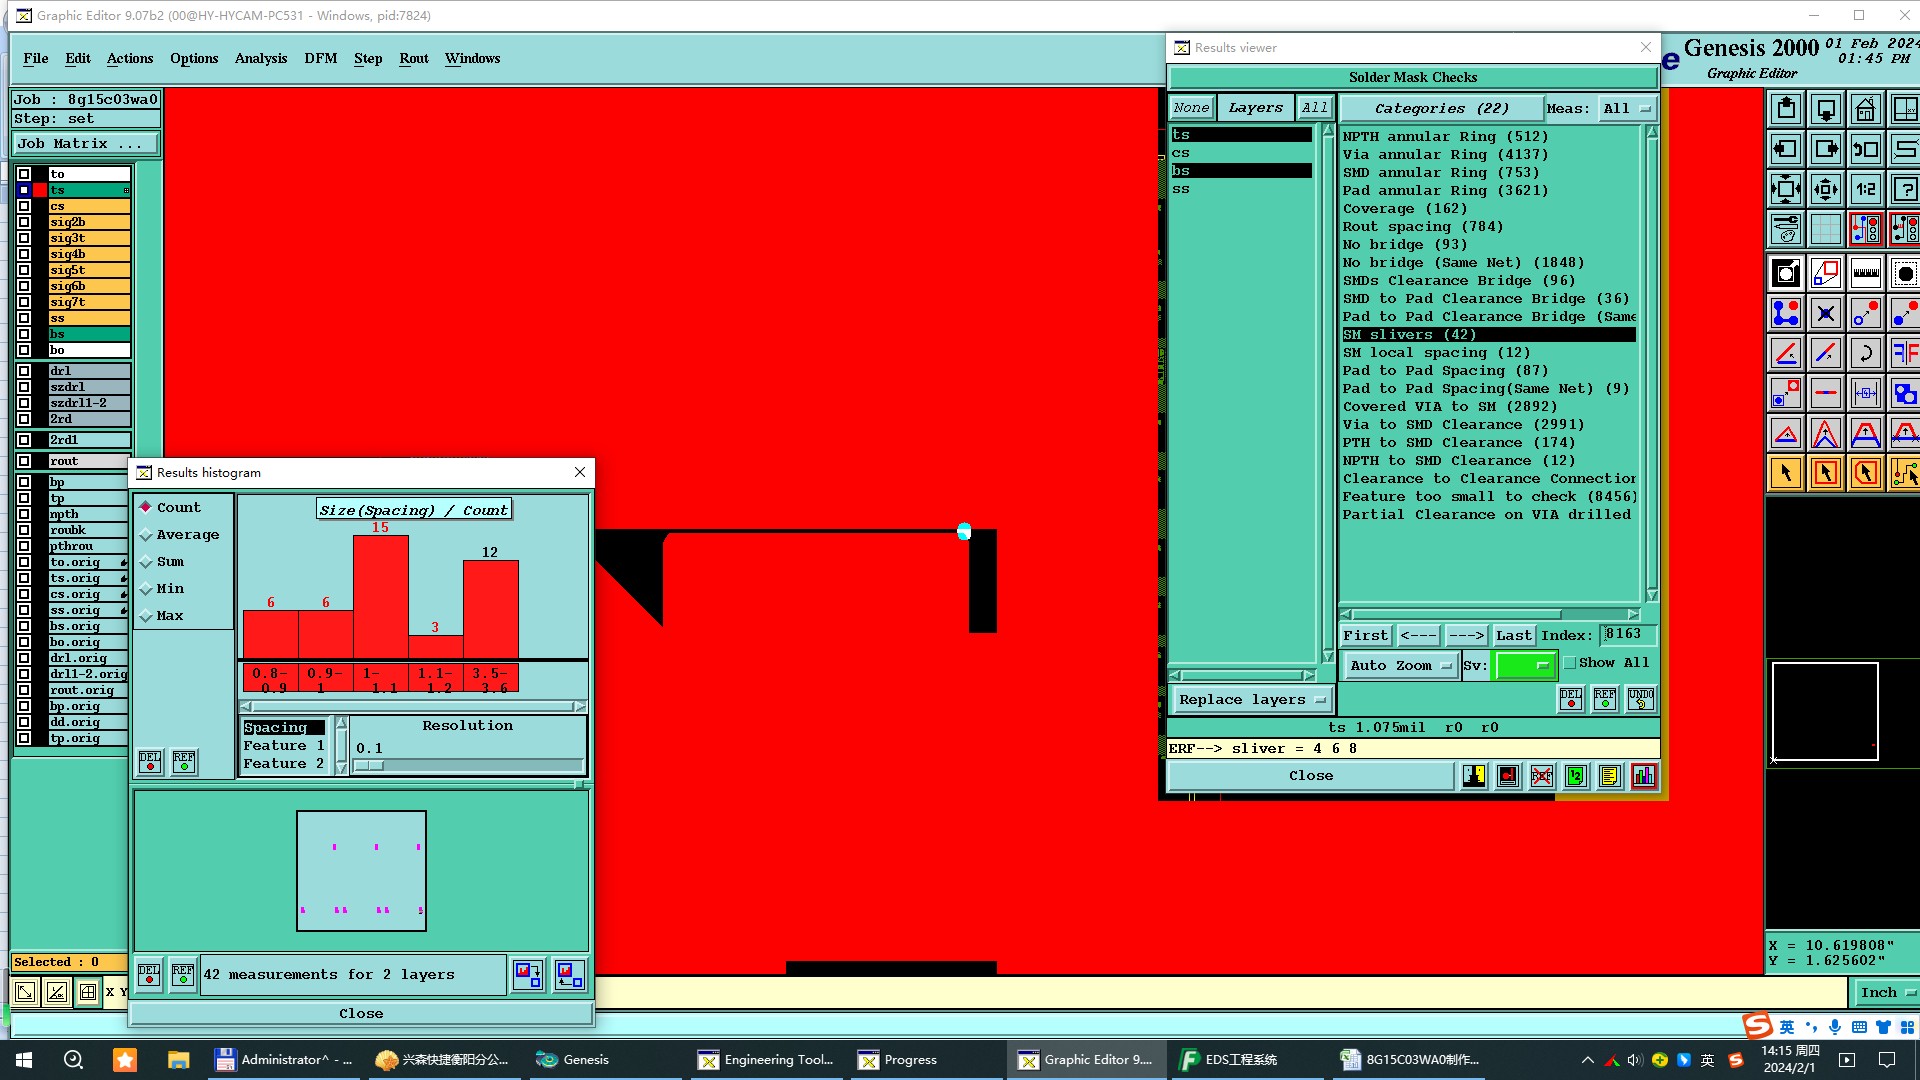
Task: Click the UNDO icon in Results viewer
Action: [1640, 699]
